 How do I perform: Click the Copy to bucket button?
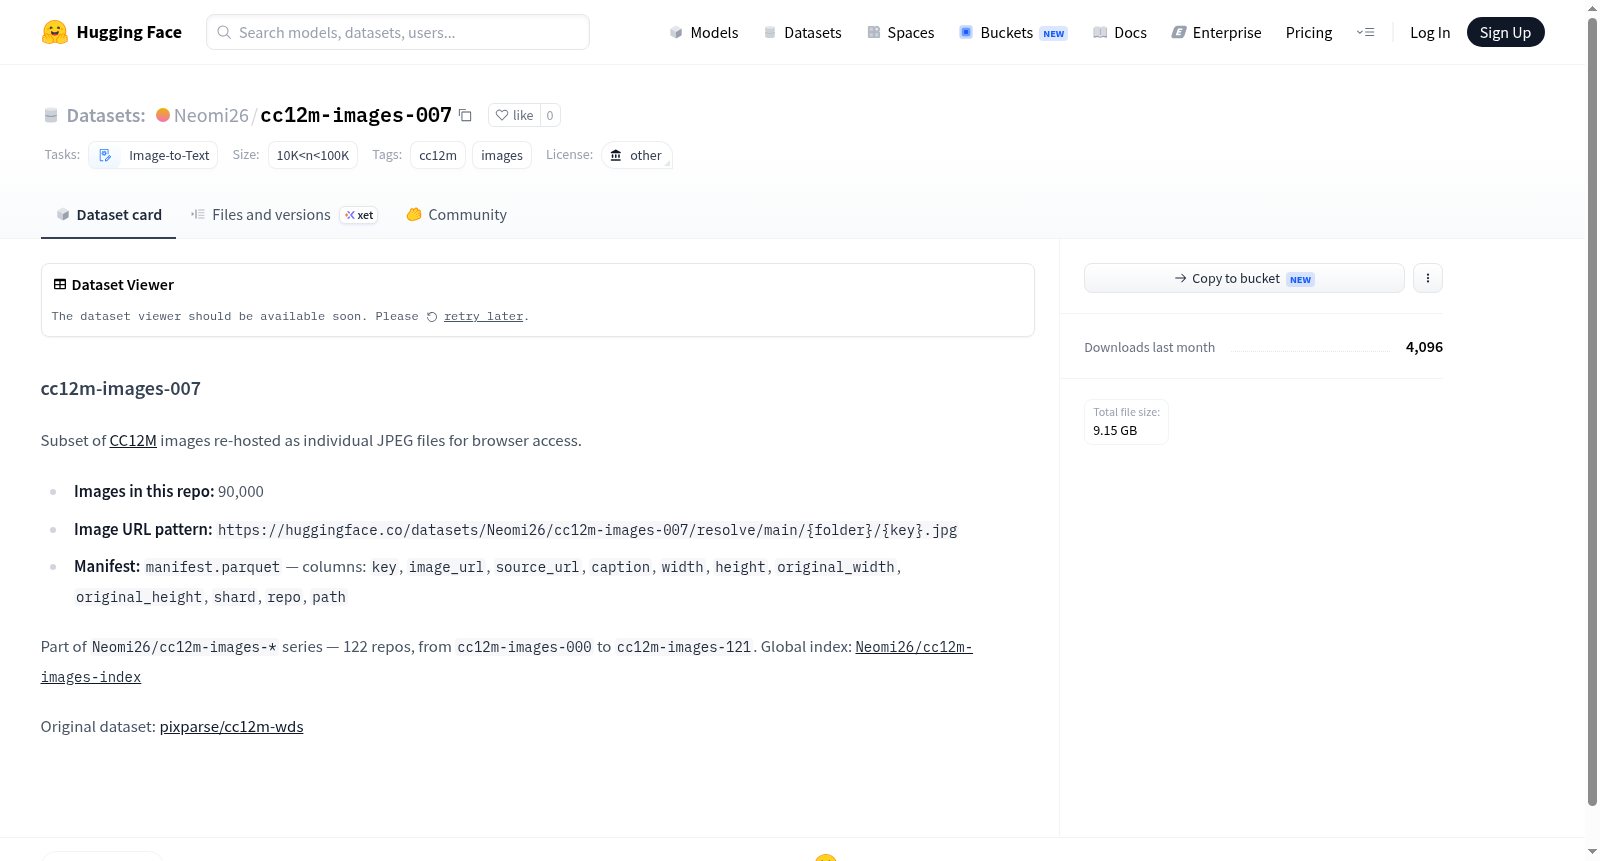click(x=1244, y=278)
